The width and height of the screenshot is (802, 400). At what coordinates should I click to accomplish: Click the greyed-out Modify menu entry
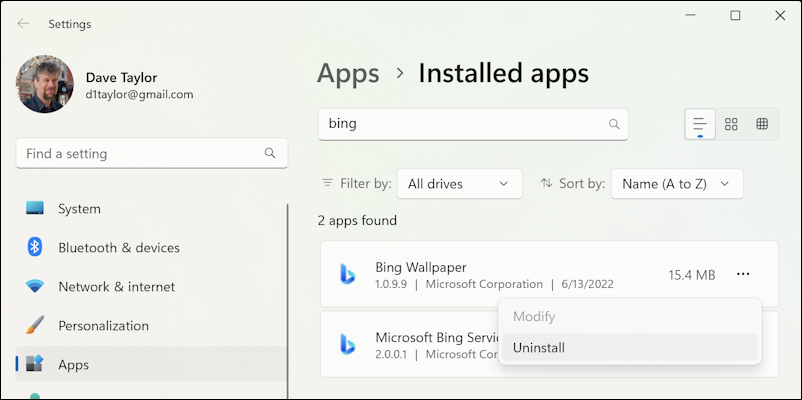(x=630, y=316)
